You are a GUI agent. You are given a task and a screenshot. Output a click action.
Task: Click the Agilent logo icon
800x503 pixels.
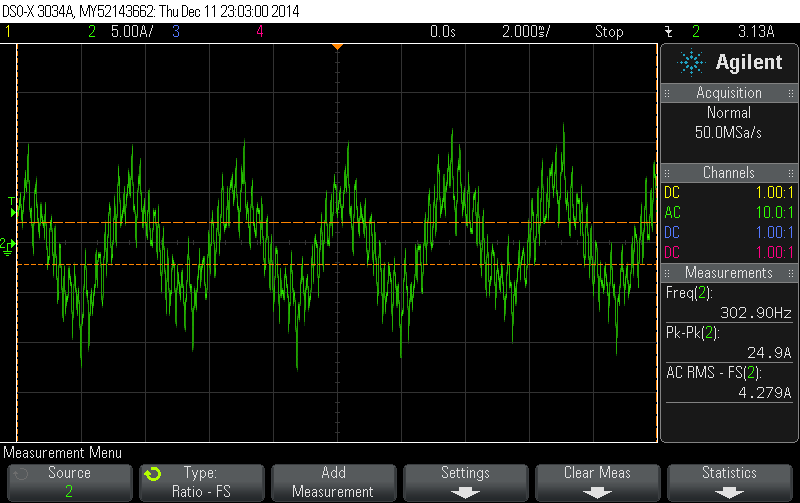691,63
